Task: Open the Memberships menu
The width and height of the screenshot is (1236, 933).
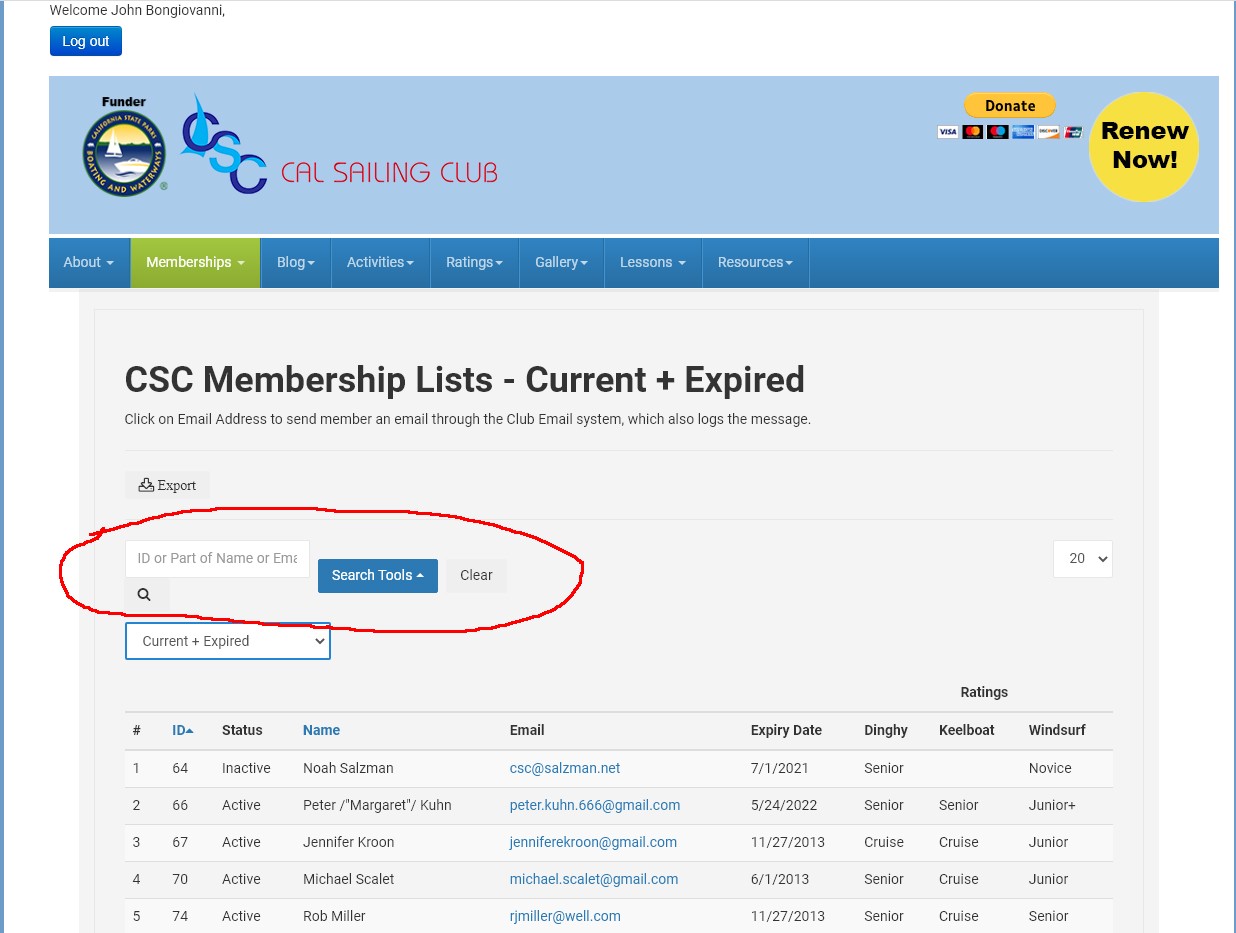Action: pos(195,262)
